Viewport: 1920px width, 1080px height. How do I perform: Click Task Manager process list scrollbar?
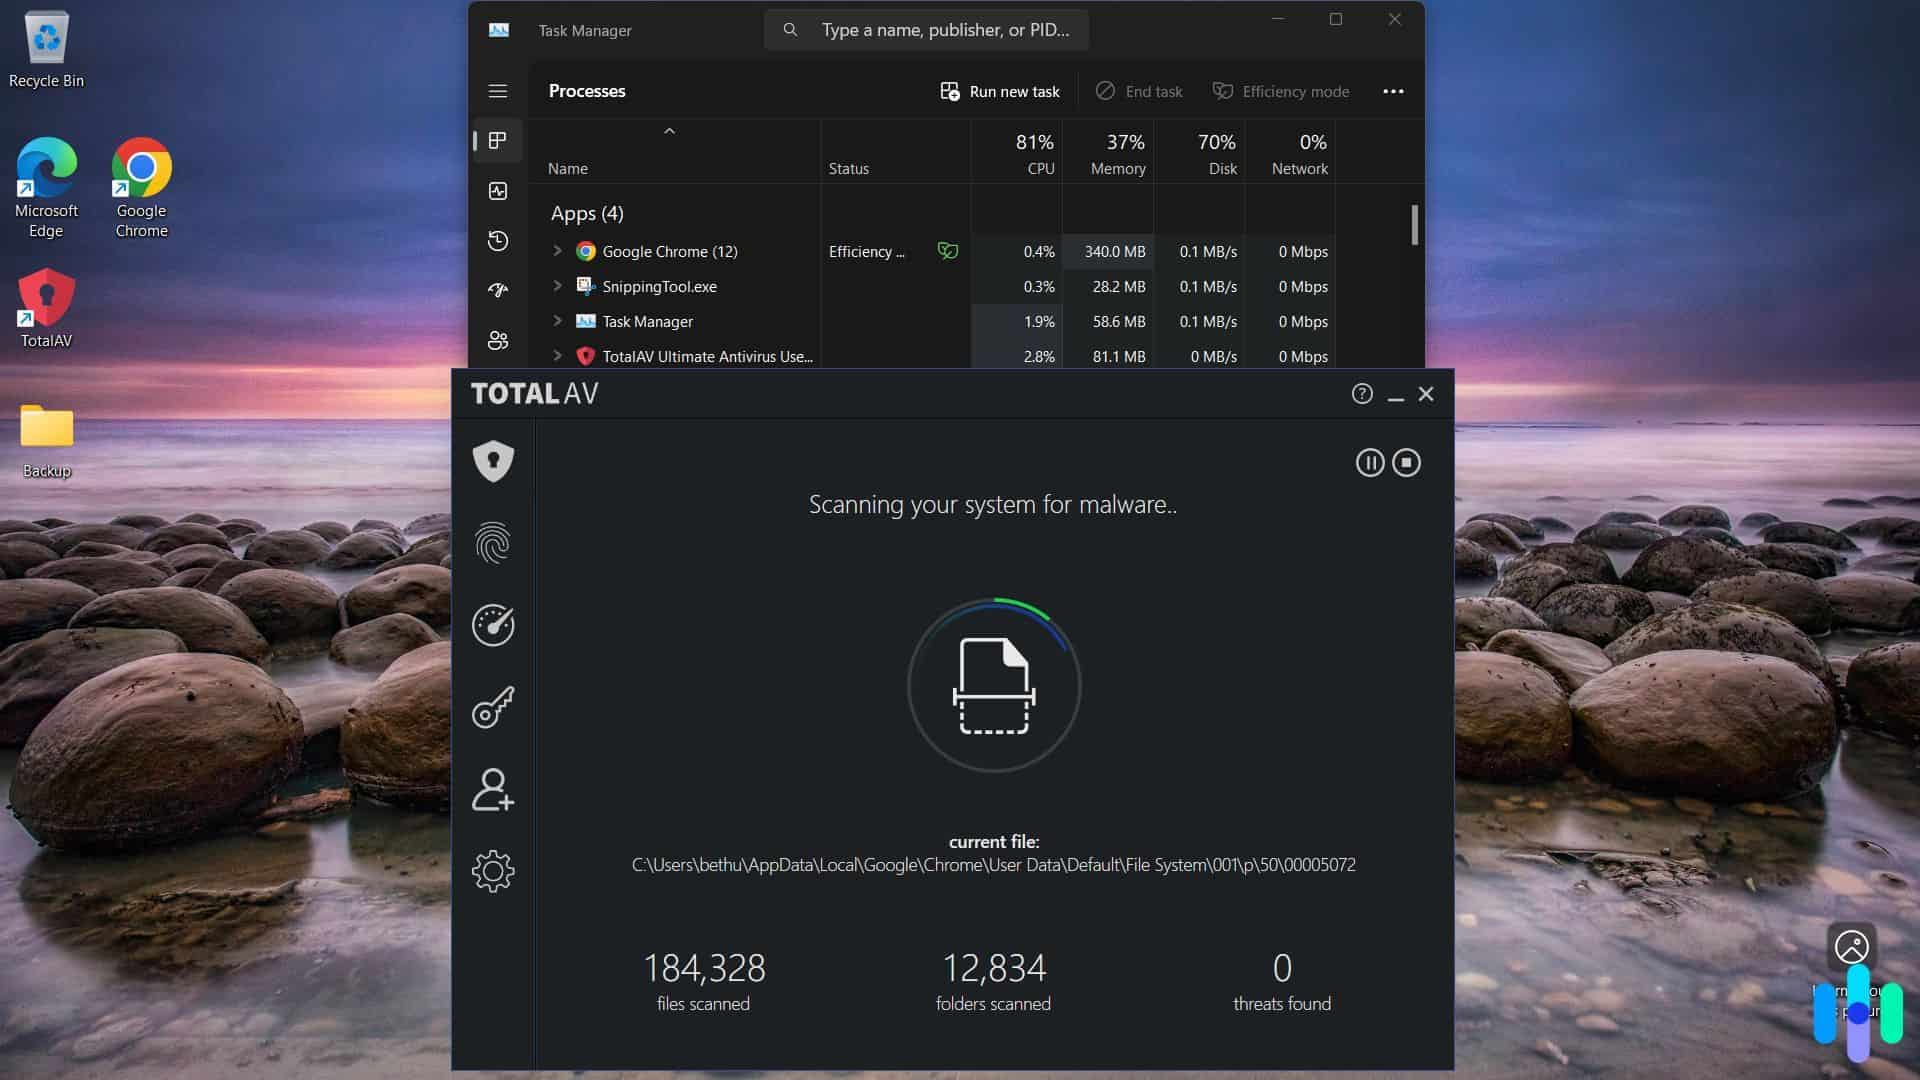coord(1414,225)
